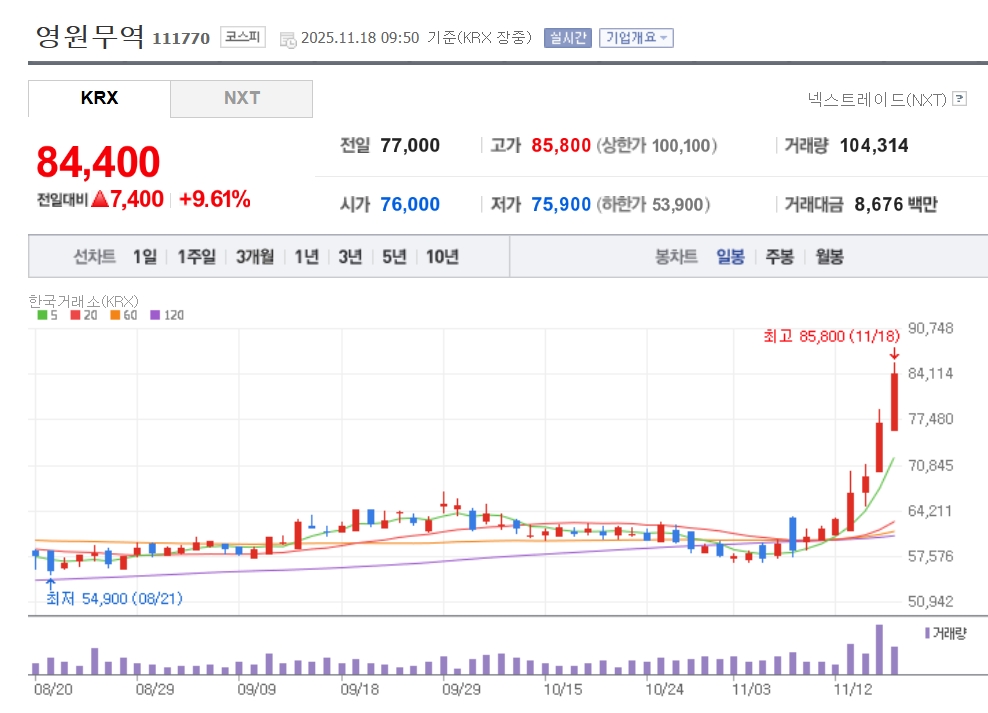Show the 월봉 monthly candlestick chart
Viewport: 988px width, 713px height.
pos(829,257)
